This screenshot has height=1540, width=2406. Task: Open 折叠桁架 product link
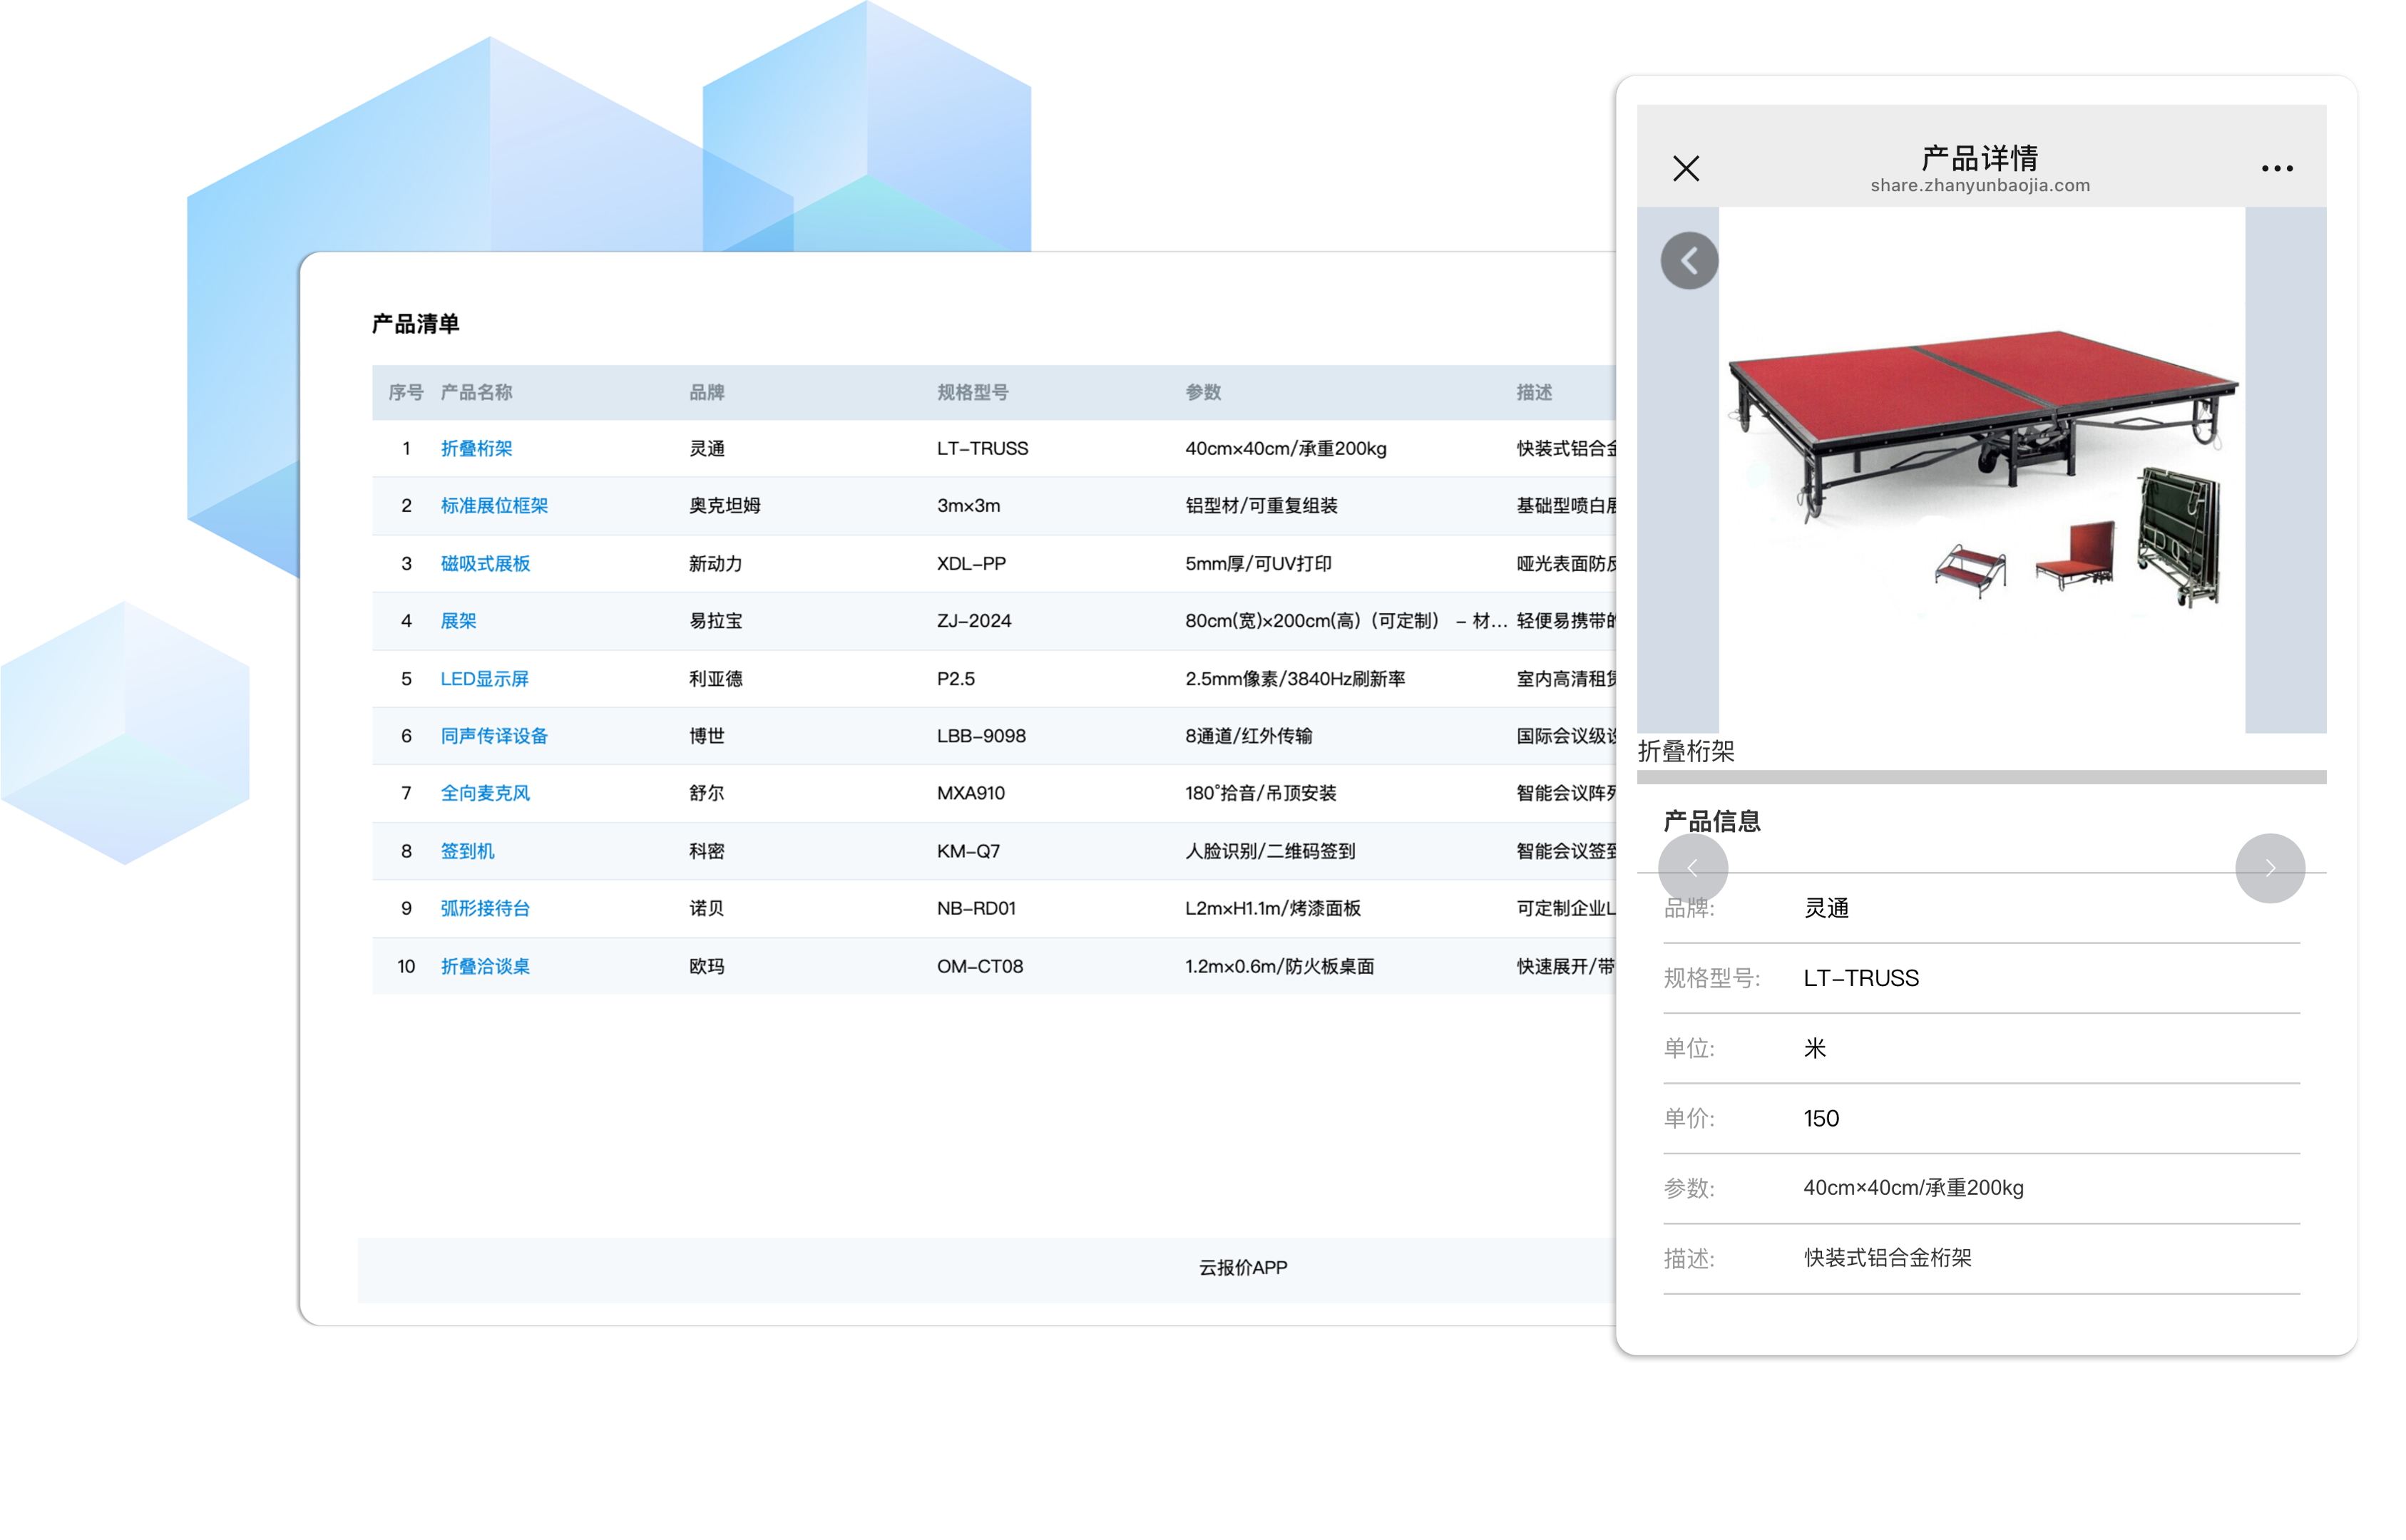(476, 448)
